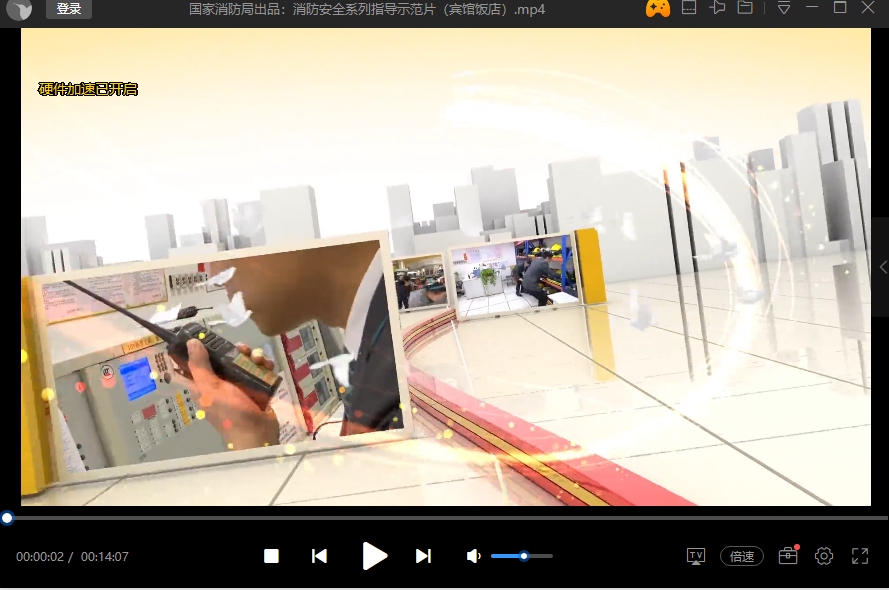Open the 倍速 playback speed menu
Viewport: 889px width, 590px height.
point(742,556)
